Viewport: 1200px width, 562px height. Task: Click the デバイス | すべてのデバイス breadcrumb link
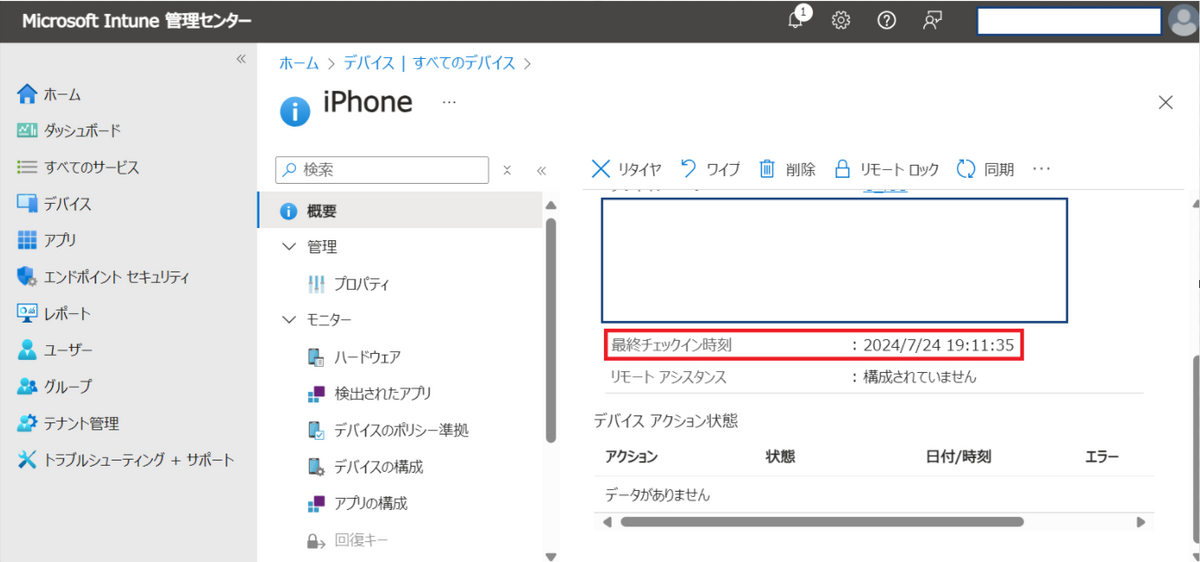(x=429, y=63)
